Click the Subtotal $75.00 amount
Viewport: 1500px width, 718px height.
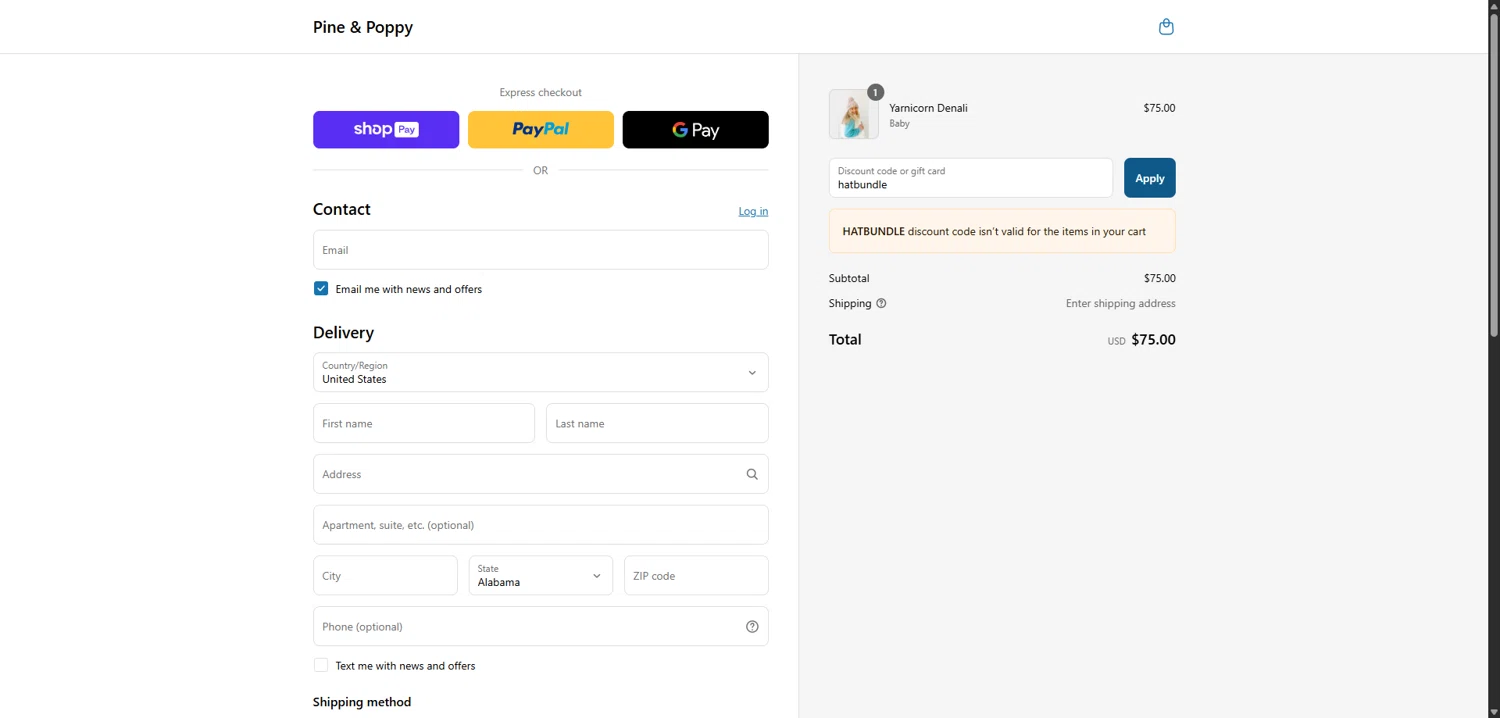pyautogui.click(x=1160, y=278)
